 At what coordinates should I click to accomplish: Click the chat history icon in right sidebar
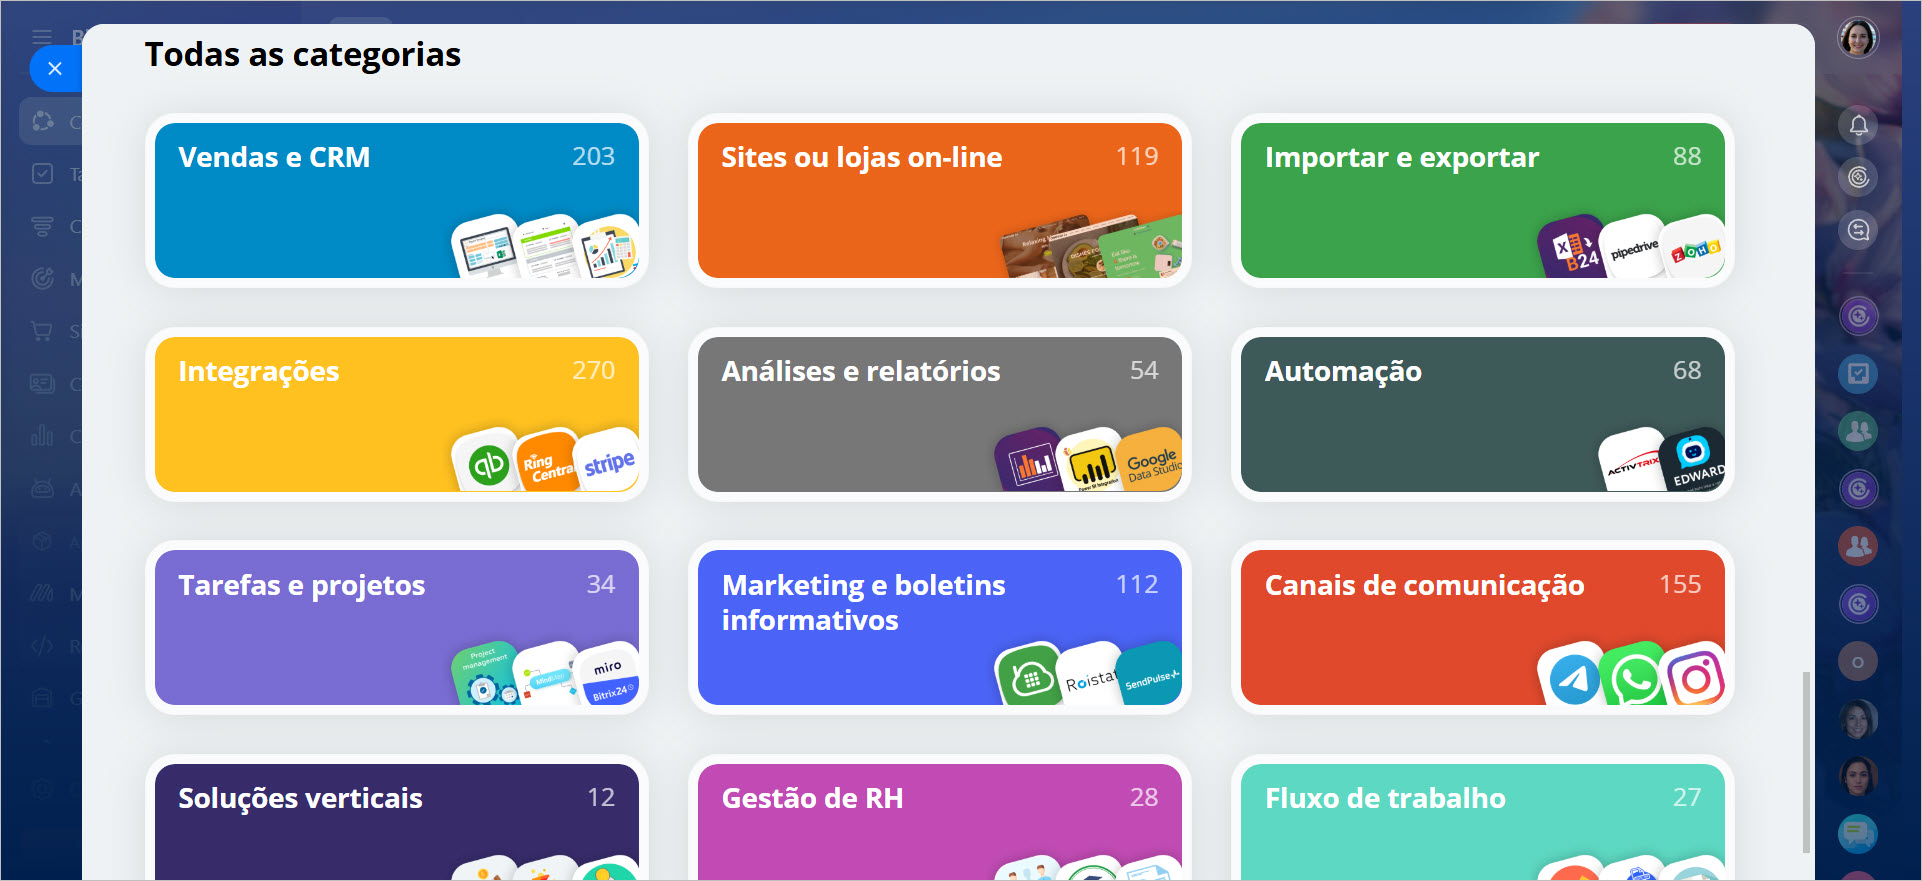pyautogui.click(x=1858, y=230)
